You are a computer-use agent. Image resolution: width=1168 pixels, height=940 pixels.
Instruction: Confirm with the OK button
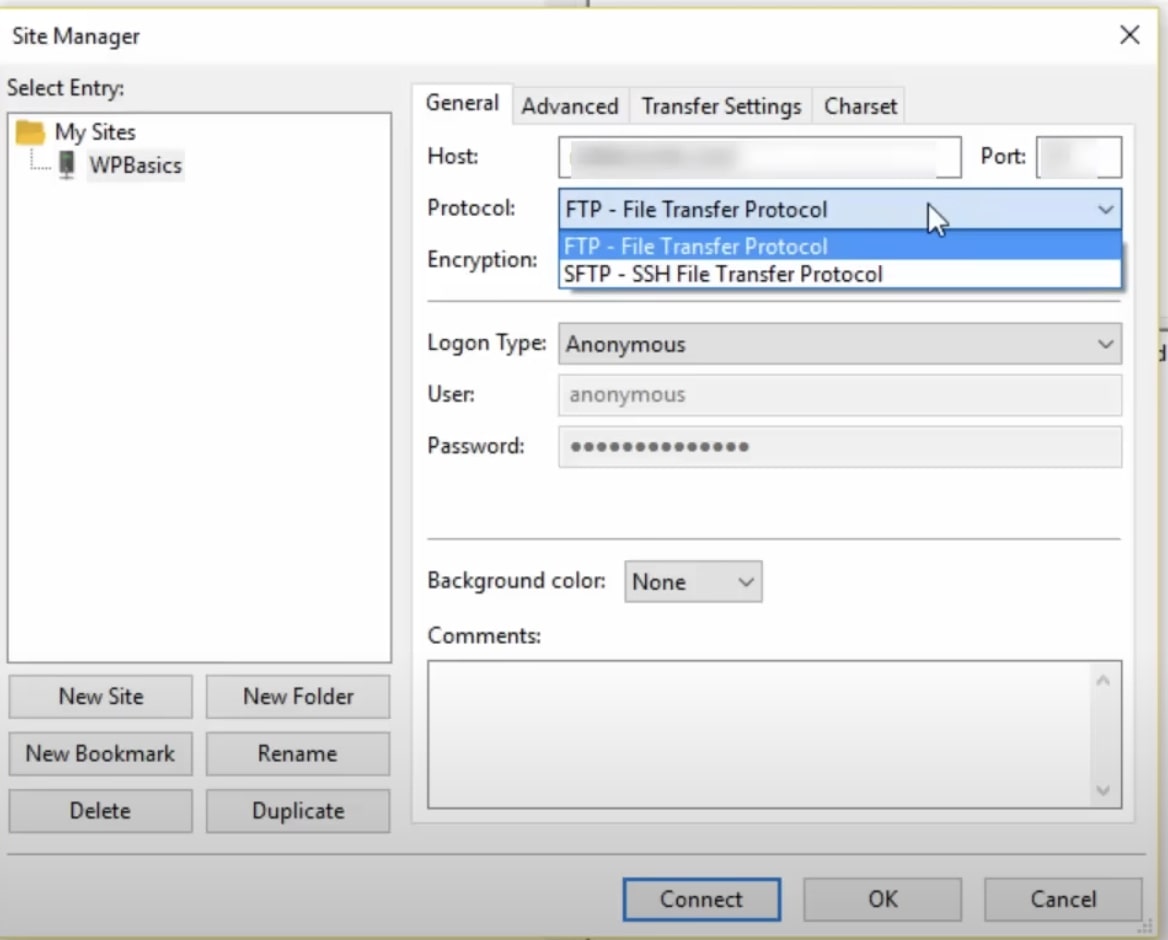(883, 900)
